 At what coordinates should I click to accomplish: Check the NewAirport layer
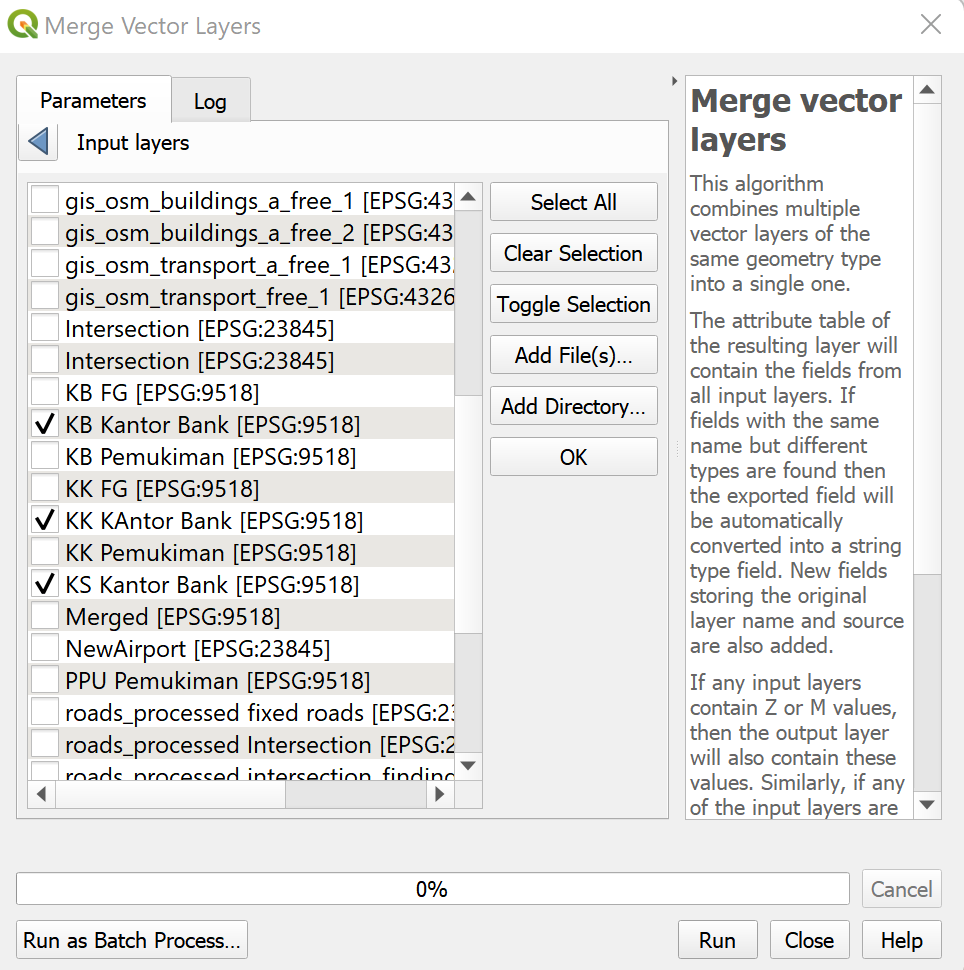point(44,649)
